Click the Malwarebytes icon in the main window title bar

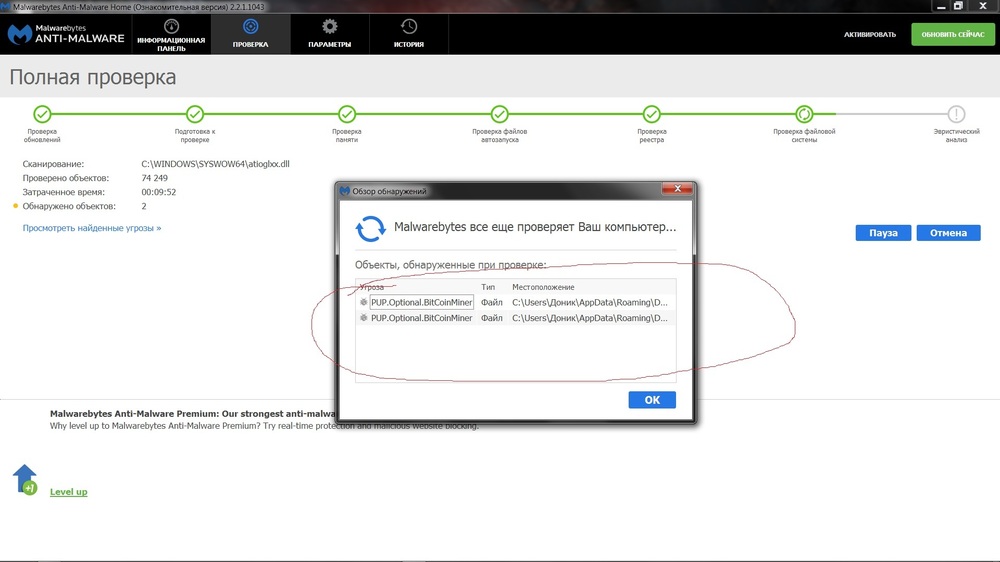click(6, 6)
